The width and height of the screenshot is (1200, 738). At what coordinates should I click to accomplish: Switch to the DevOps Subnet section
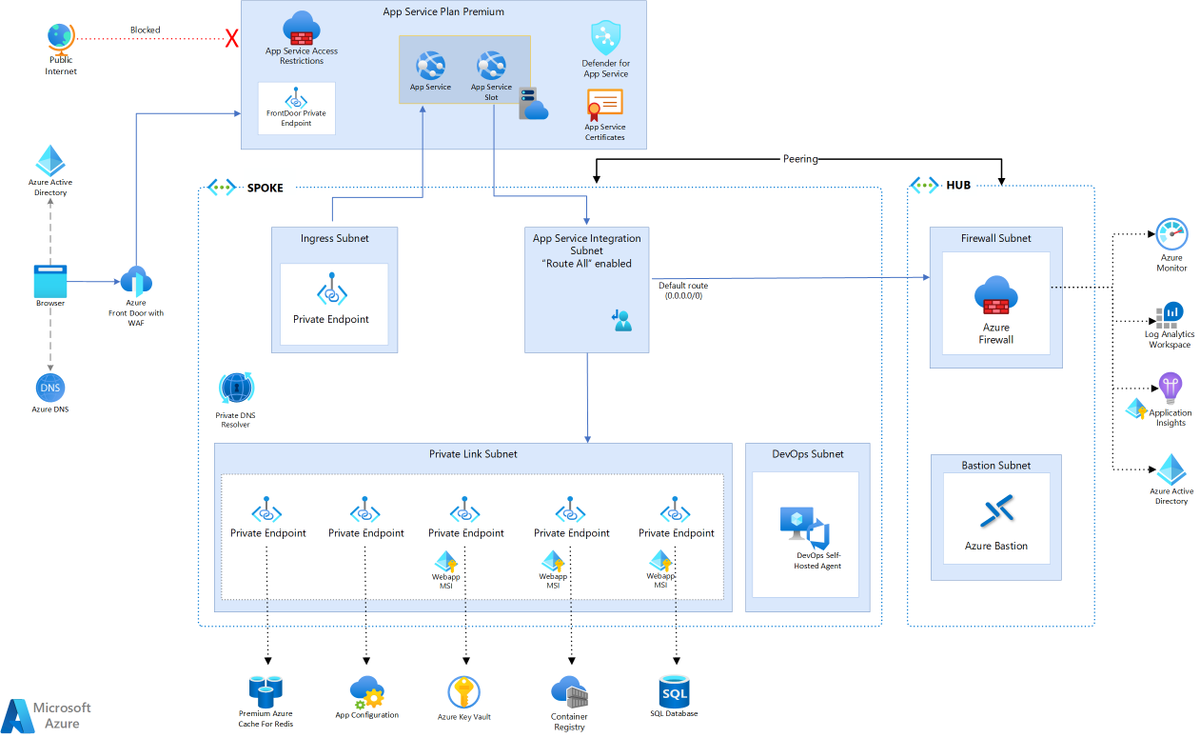(x=805, y=454)
